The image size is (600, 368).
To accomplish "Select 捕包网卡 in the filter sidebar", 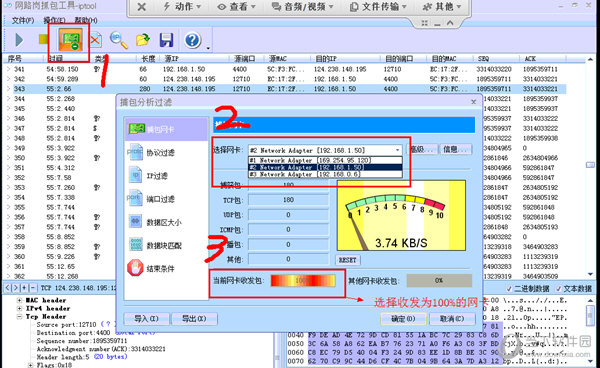I will point(166,129).
